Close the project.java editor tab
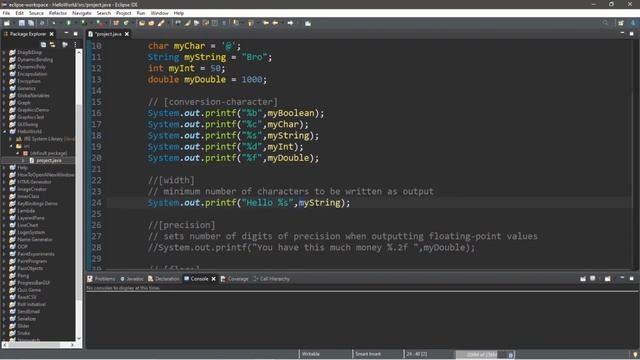Viewport: 640px width, 360px height. (127, 34)
